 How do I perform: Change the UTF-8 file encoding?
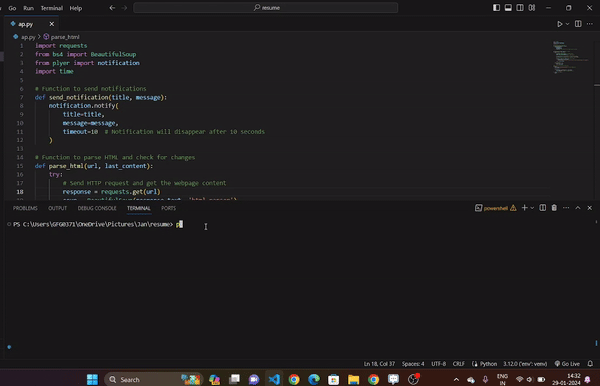439,364
